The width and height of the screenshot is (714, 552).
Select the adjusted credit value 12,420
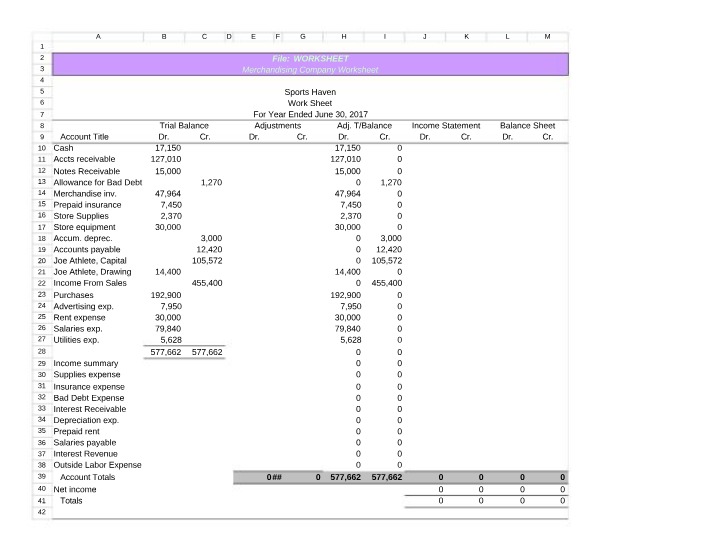click(389, 250)
